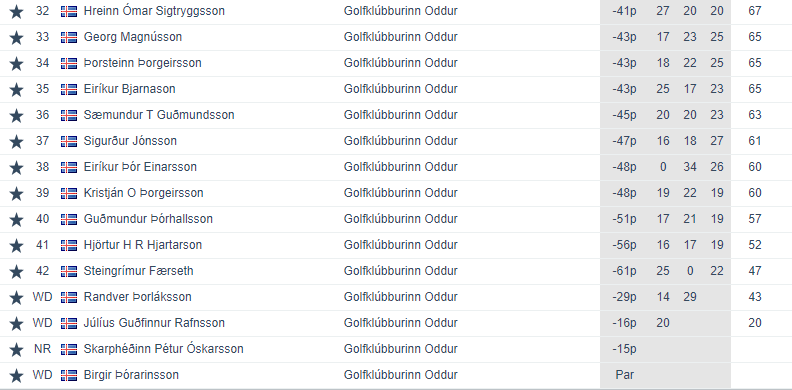This screenshot has height=390, width=792.
Task: Open player Þorsteinn Þorgeirsson's scorecard
Action: [x=142, y=63]
